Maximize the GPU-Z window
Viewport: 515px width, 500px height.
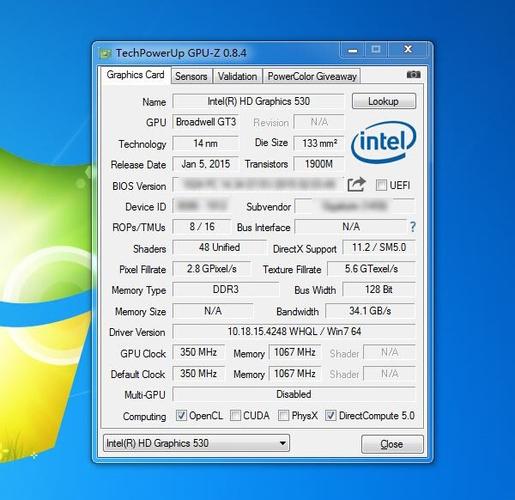376,50
